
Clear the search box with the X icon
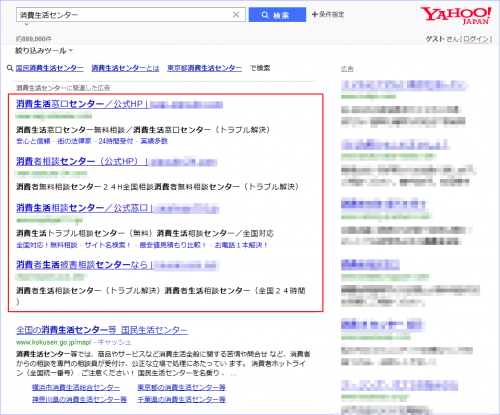tap(236, 15)
